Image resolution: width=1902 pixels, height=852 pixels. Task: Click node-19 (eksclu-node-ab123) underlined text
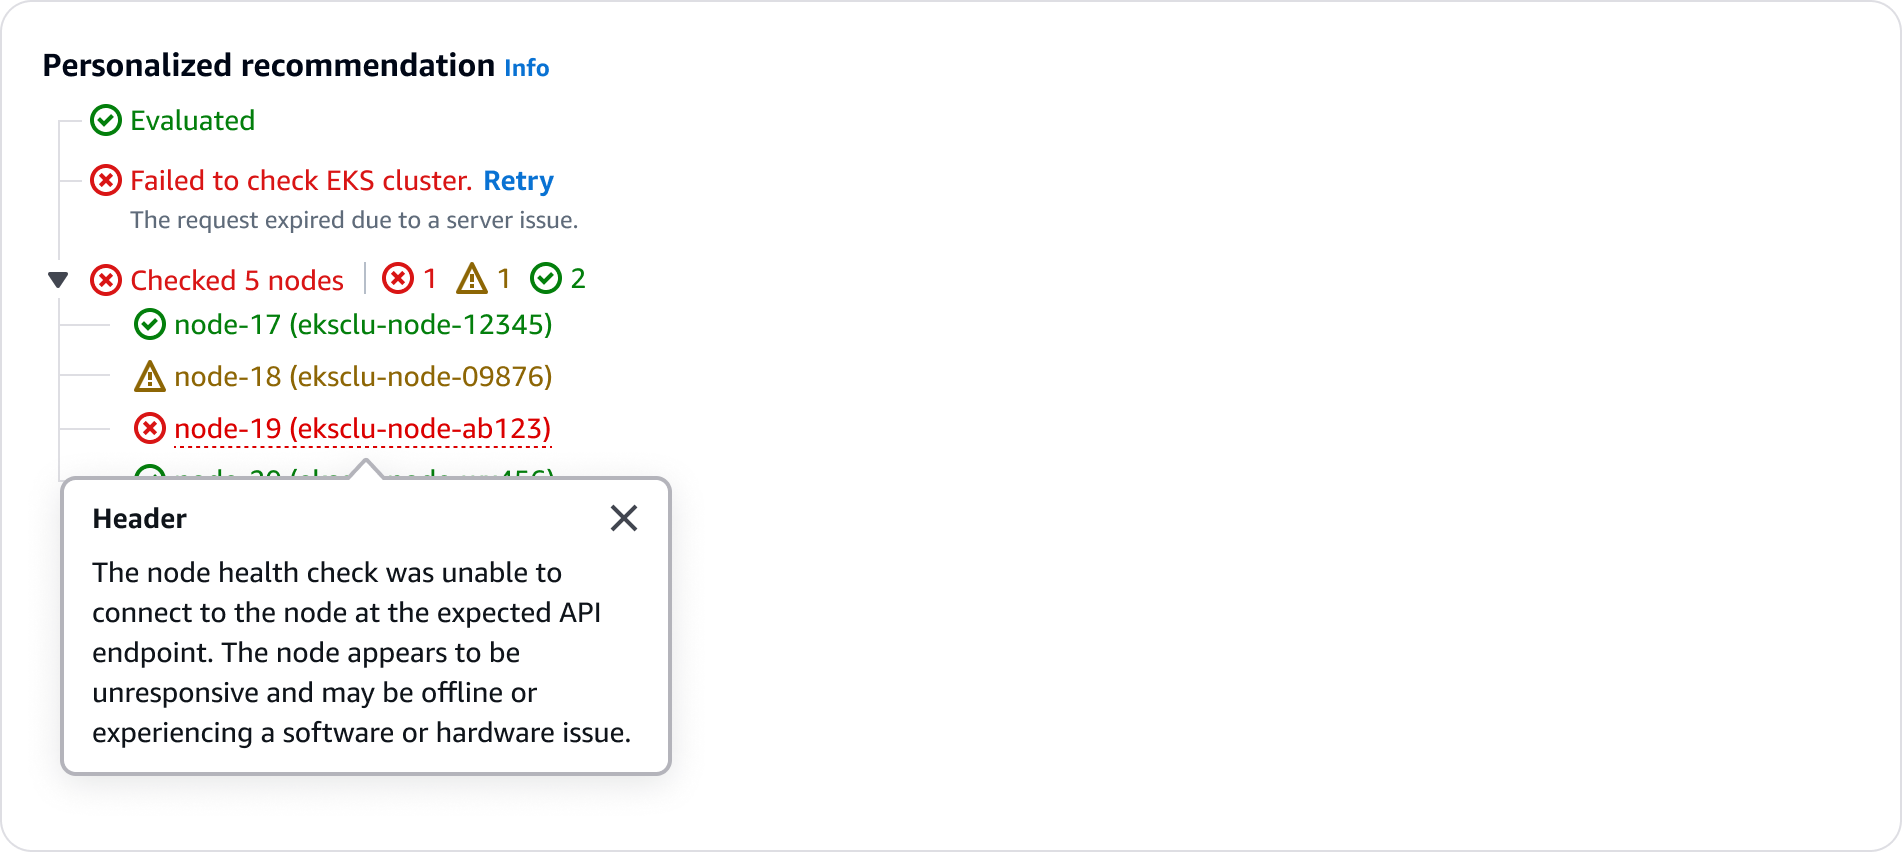363,429
